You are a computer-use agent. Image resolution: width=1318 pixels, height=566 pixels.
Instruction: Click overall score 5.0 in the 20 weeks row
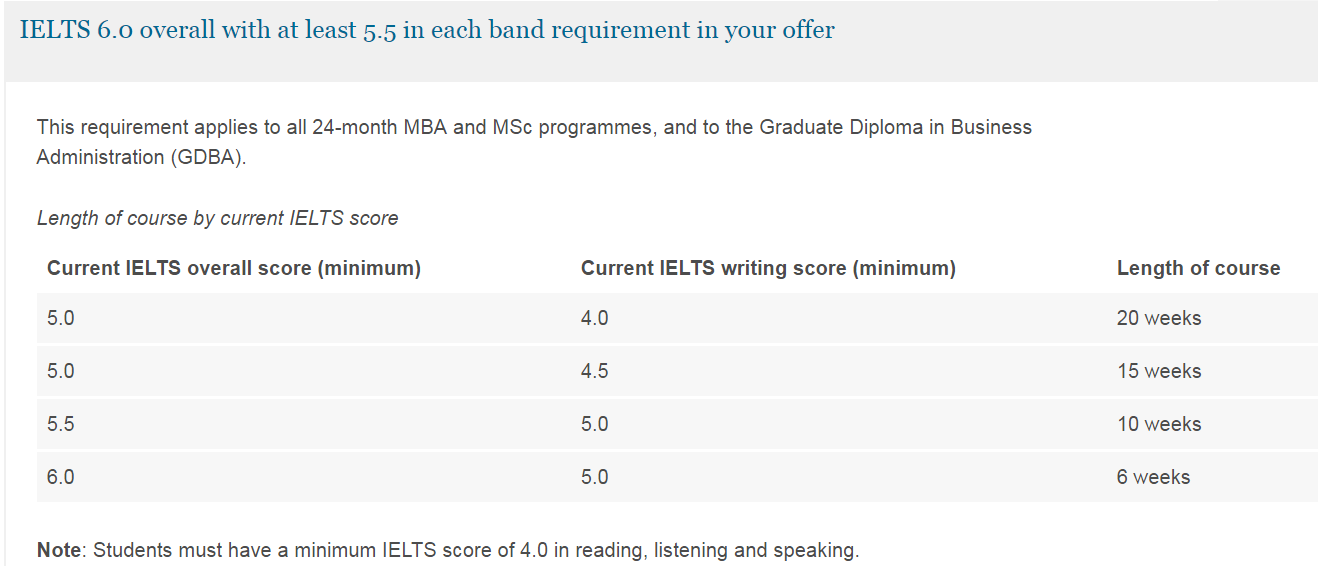[60, 318]
